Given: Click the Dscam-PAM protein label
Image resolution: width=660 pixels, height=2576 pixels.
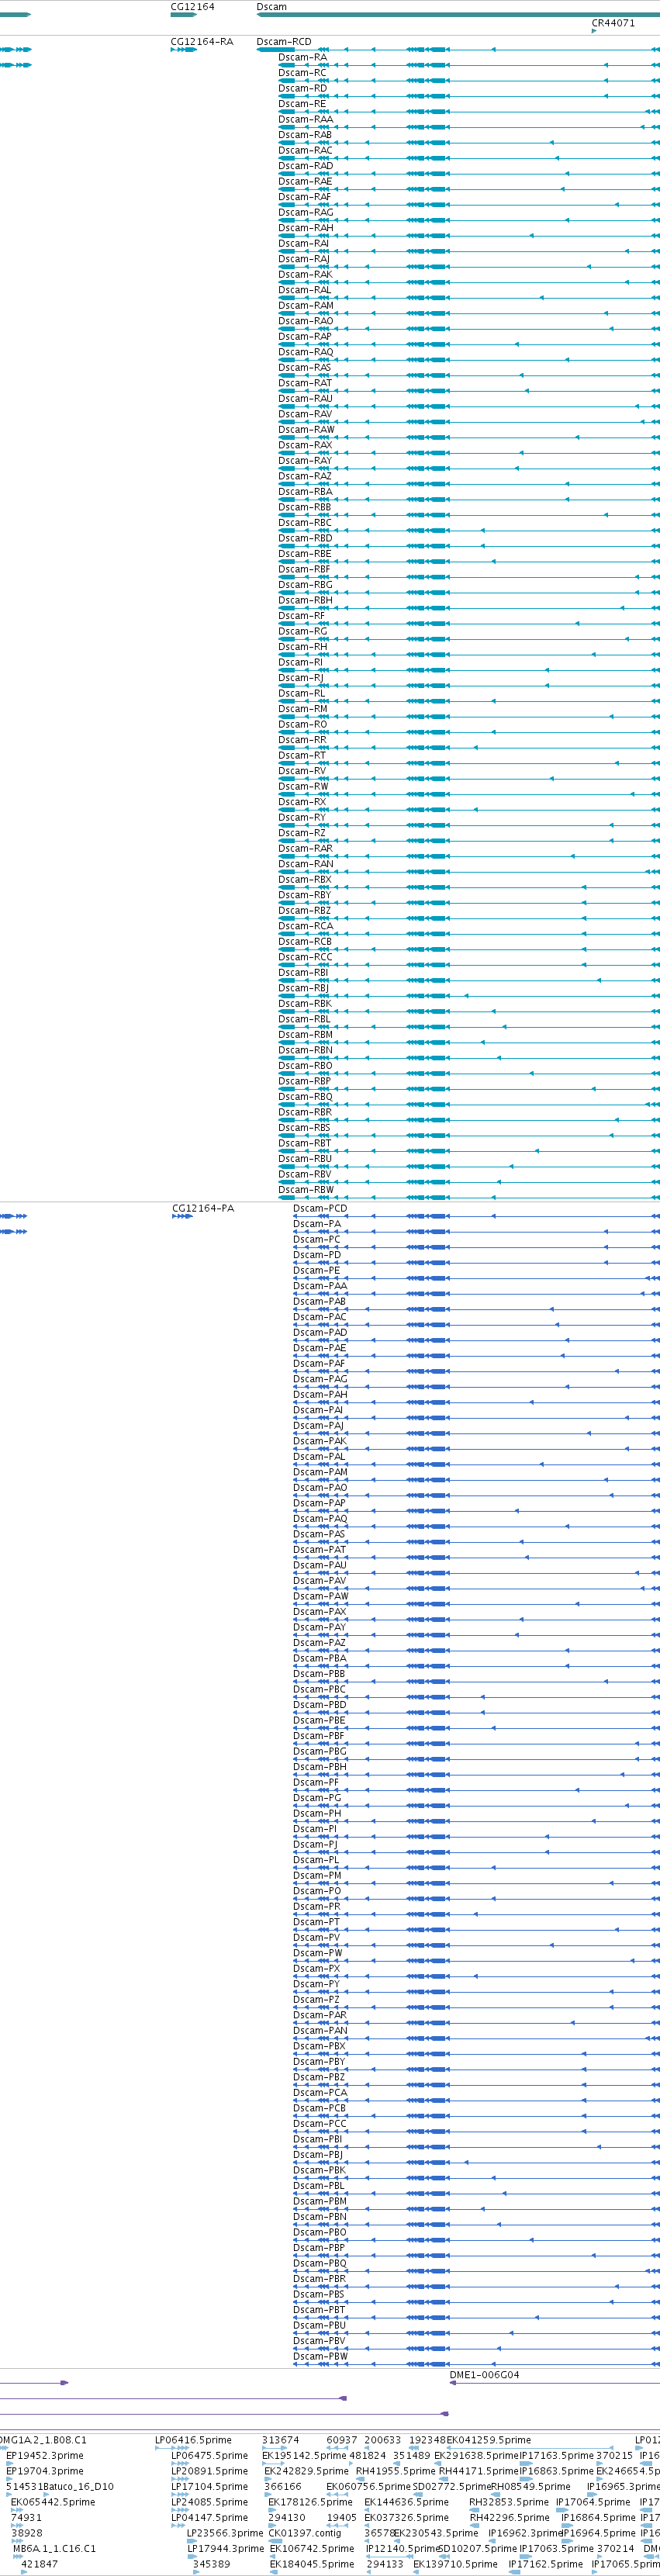Looking at the screenshot, I should [320, 1472].
